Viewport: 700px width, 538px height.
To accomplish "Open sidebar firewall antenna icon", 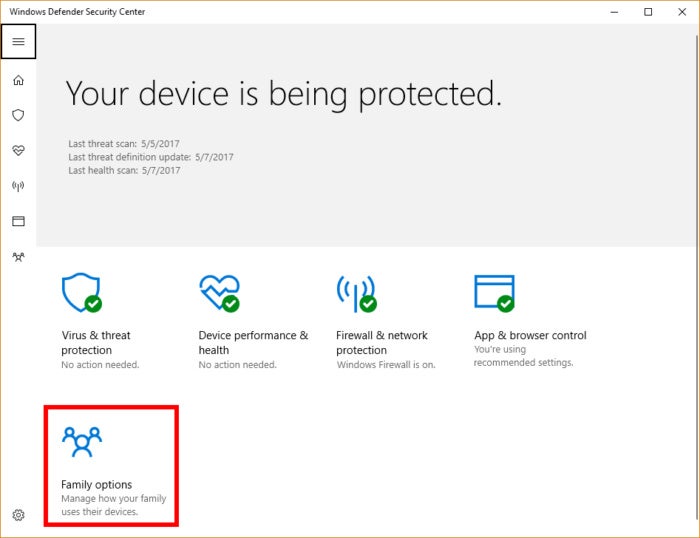I will point(18,186).
